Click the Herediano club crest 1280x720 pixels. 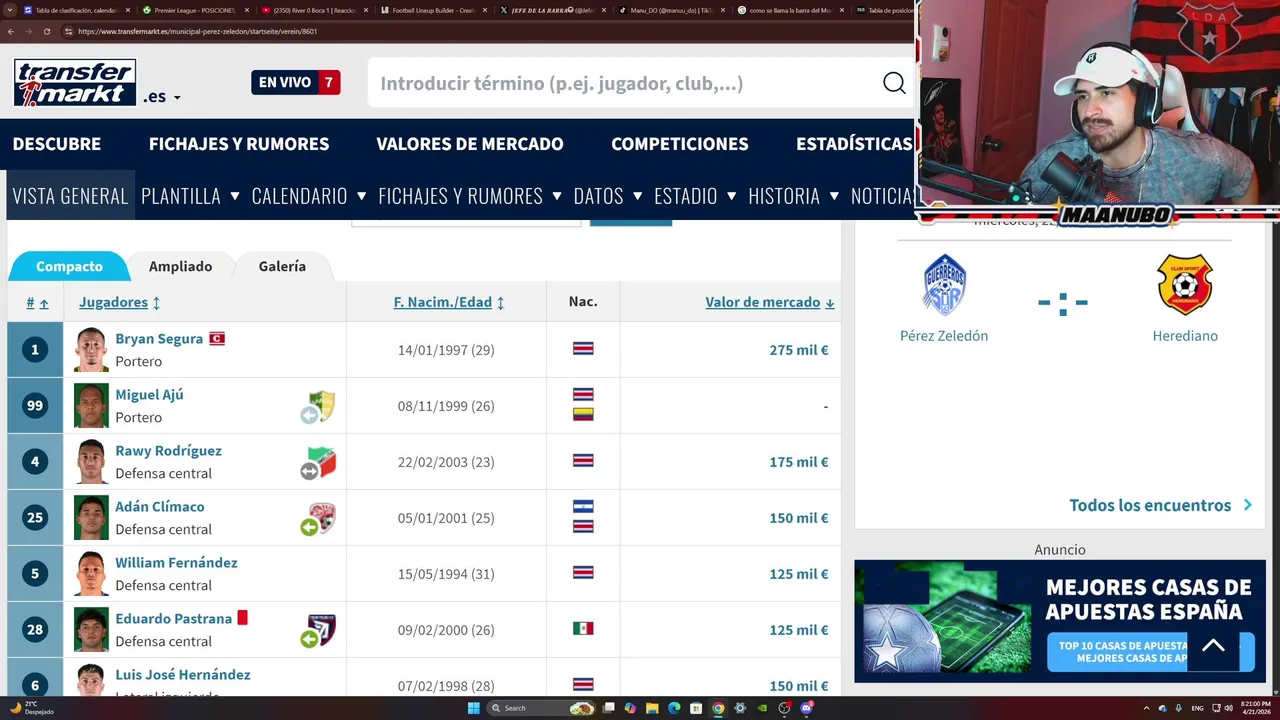pyautogui.click(x=1185, y=285)
